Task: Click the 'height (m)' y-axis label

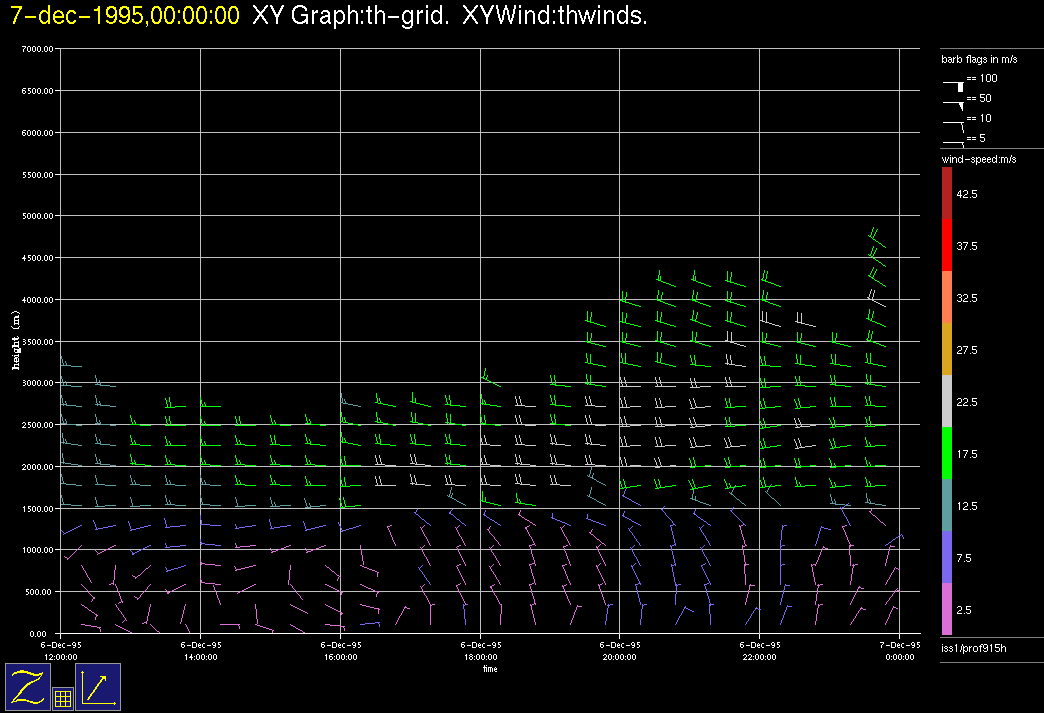Action: [16, 341]
